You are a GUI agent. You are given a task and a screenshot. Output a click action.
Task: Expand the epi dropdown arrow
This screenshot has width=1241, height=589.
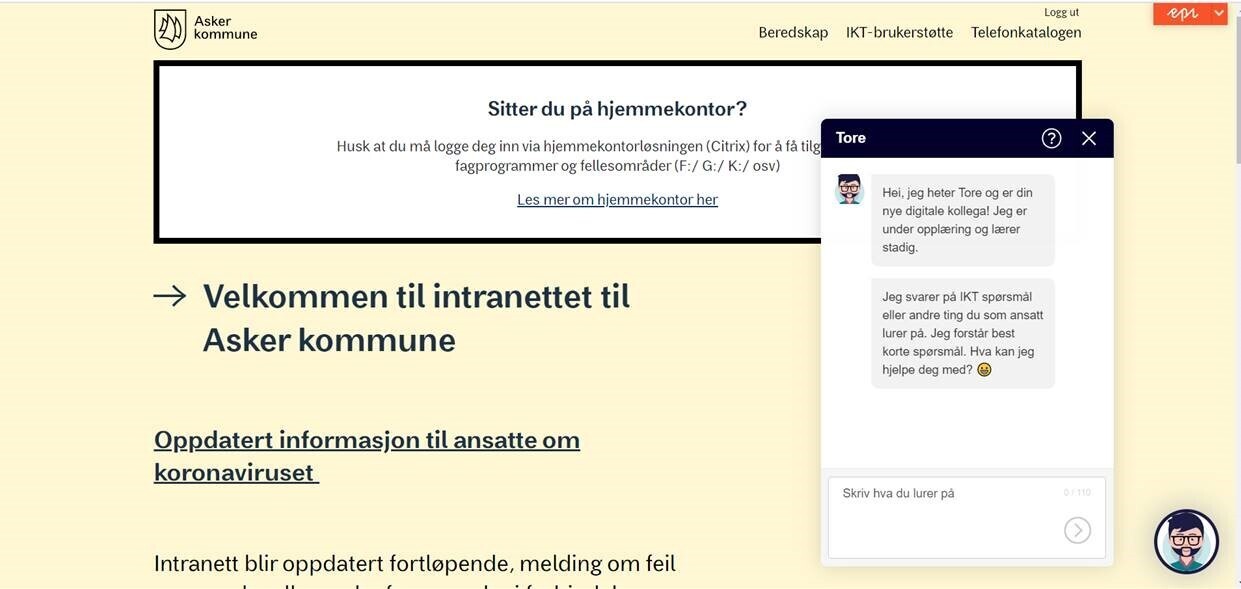click(x=1218, y=14)
